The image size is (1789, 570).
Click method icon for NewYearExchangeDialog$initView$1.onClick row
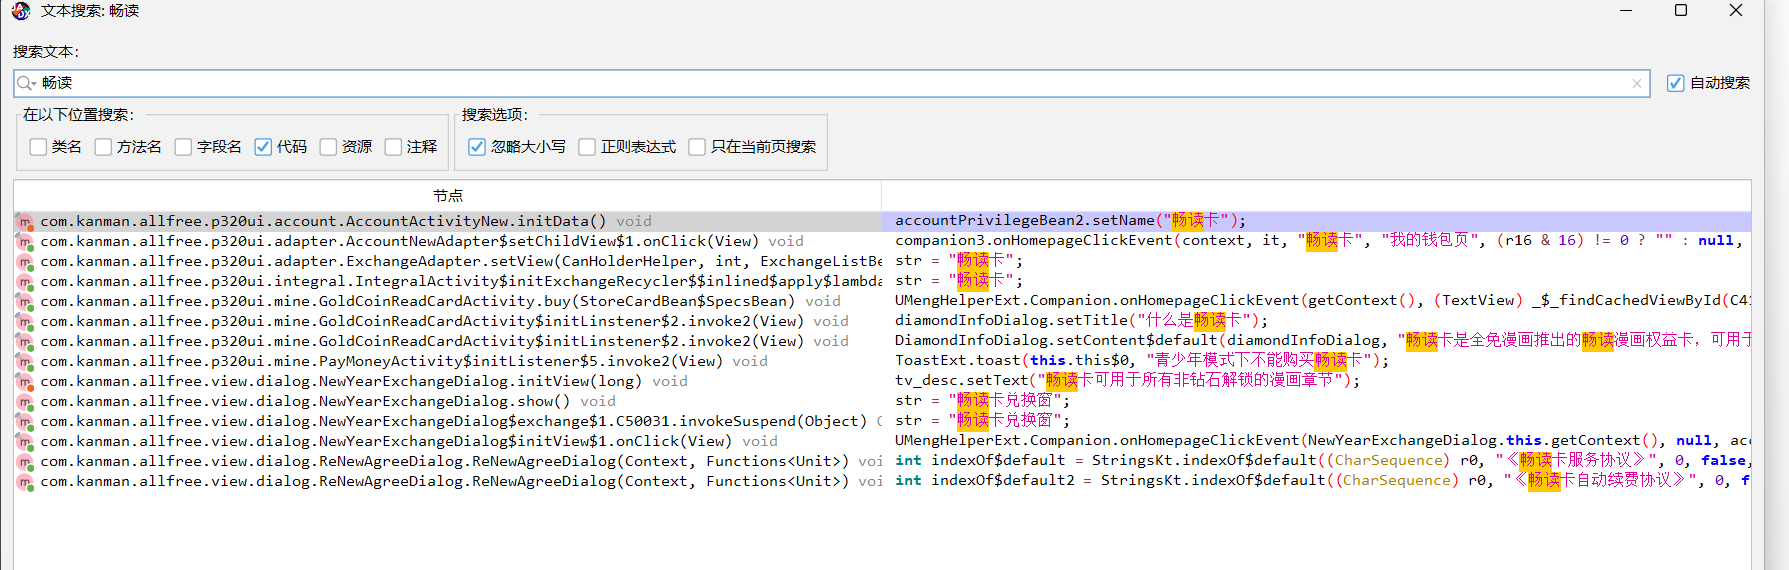25,441
